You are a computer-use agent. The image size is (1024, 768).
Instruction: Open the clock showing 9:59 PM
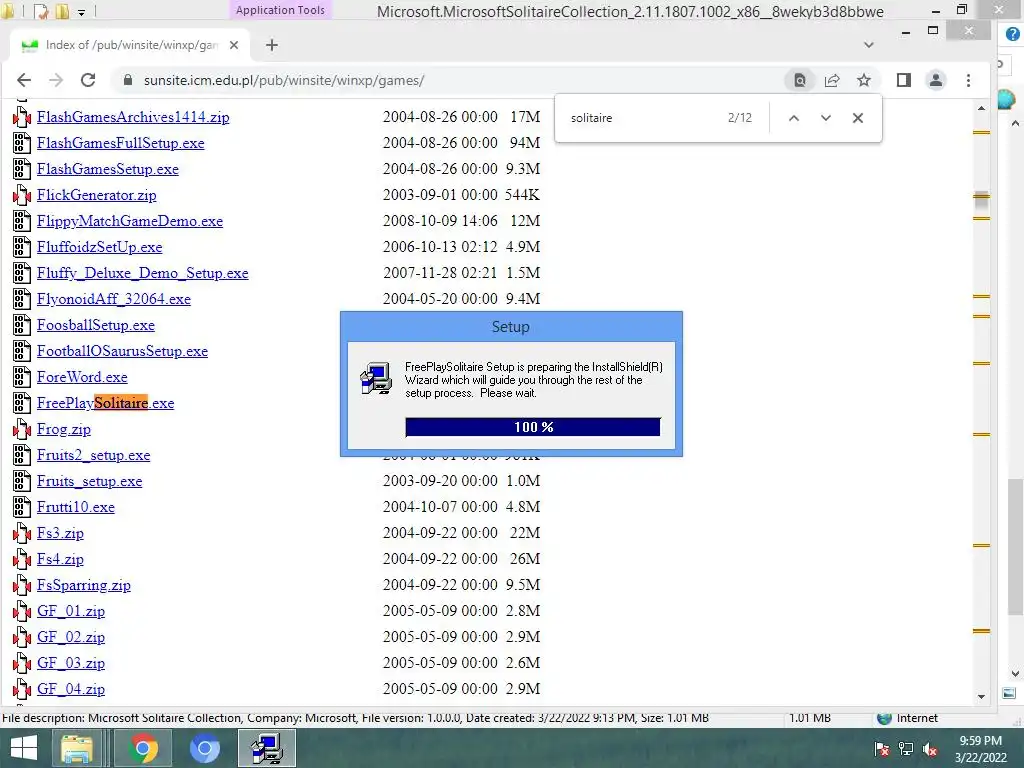[x=980, y=749]
